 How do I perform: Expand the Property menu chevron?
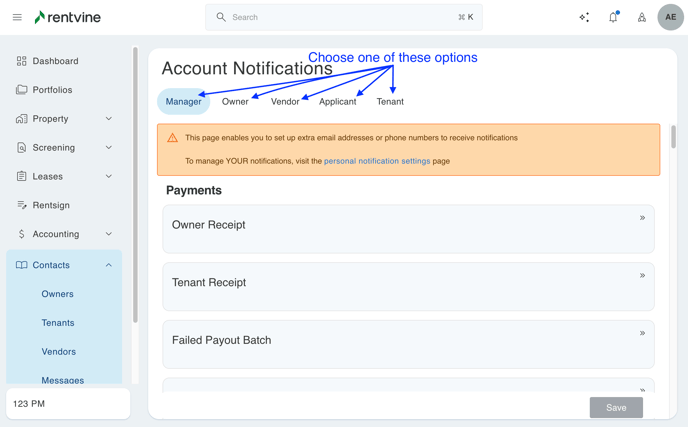tap(109, 119)
